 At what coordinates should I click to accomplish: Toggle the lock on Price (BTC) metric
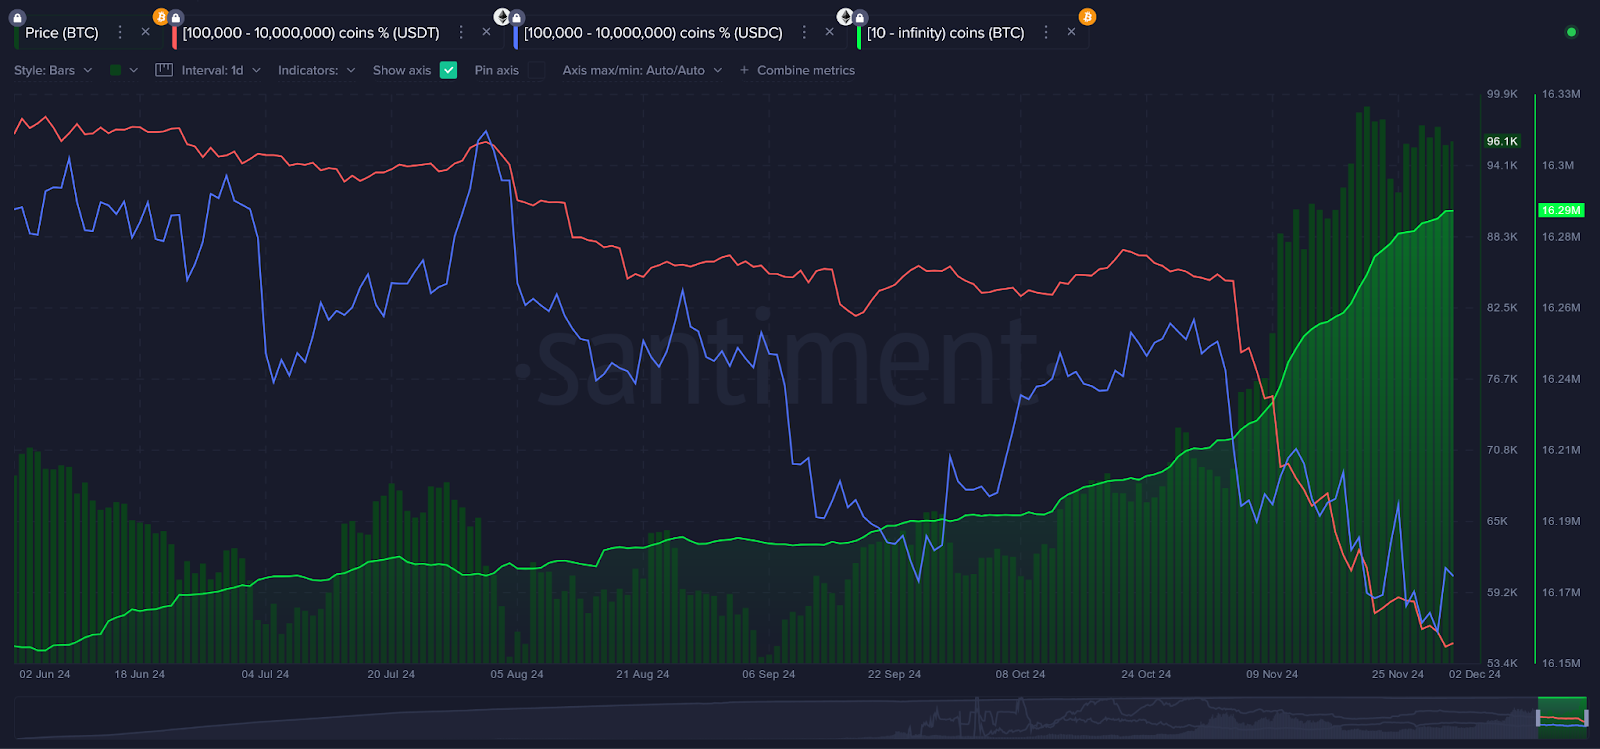[17, 18]
